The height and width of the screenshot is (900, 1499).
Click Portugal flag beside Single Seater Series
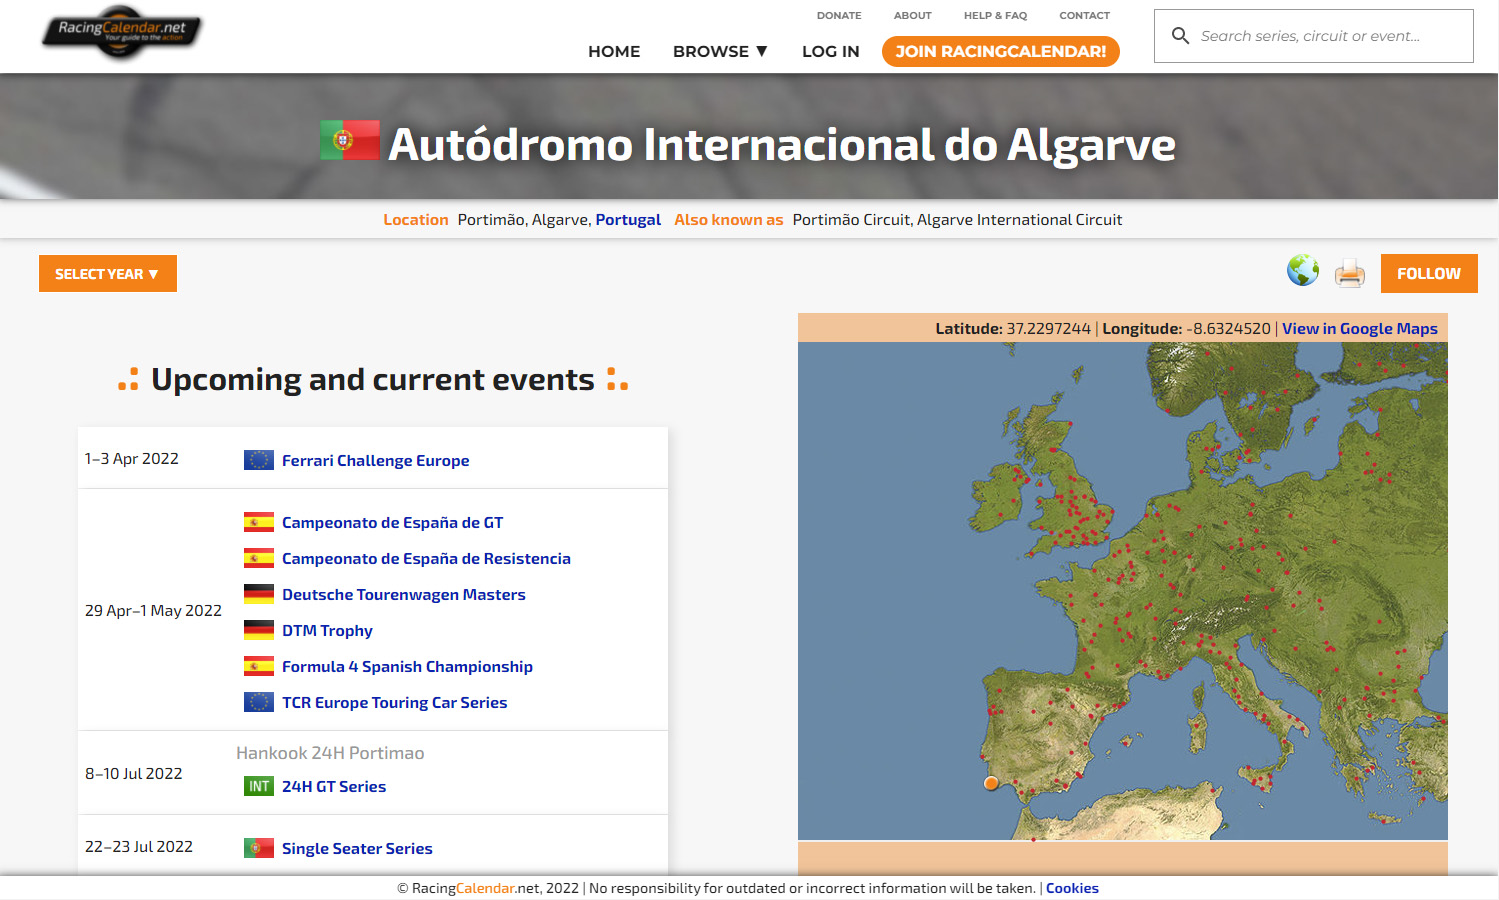(x=259, y=848)
